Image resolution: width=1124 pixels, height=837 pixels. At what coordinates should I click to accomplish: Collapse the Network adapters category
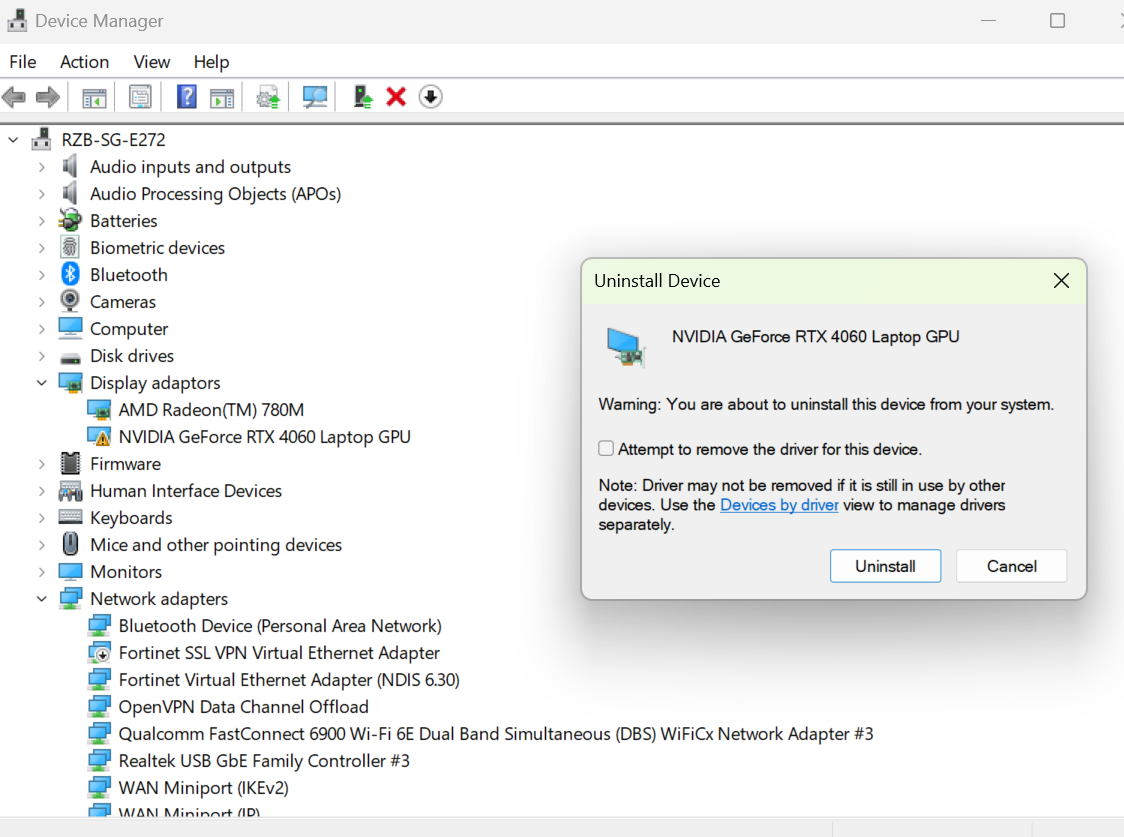42,599
